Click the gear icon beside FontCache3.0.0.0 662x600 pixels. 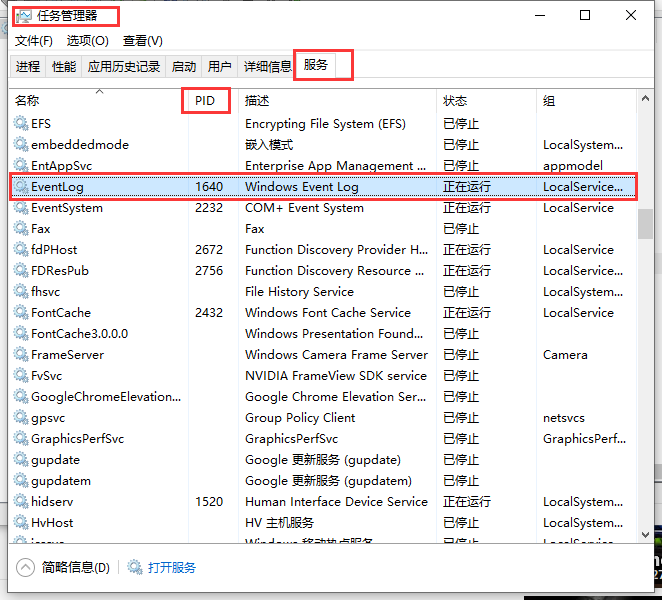click(x=21, y=333)
